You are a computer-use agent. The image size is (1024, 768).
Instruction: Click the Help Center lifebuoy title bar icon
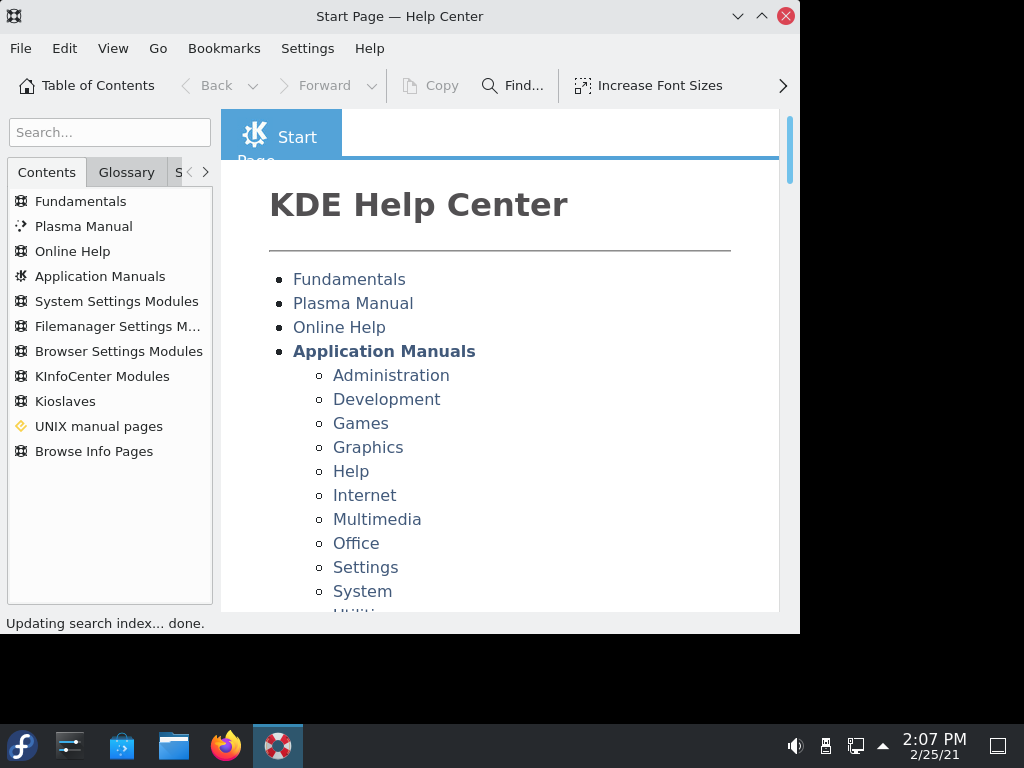(x=14, y=16)
